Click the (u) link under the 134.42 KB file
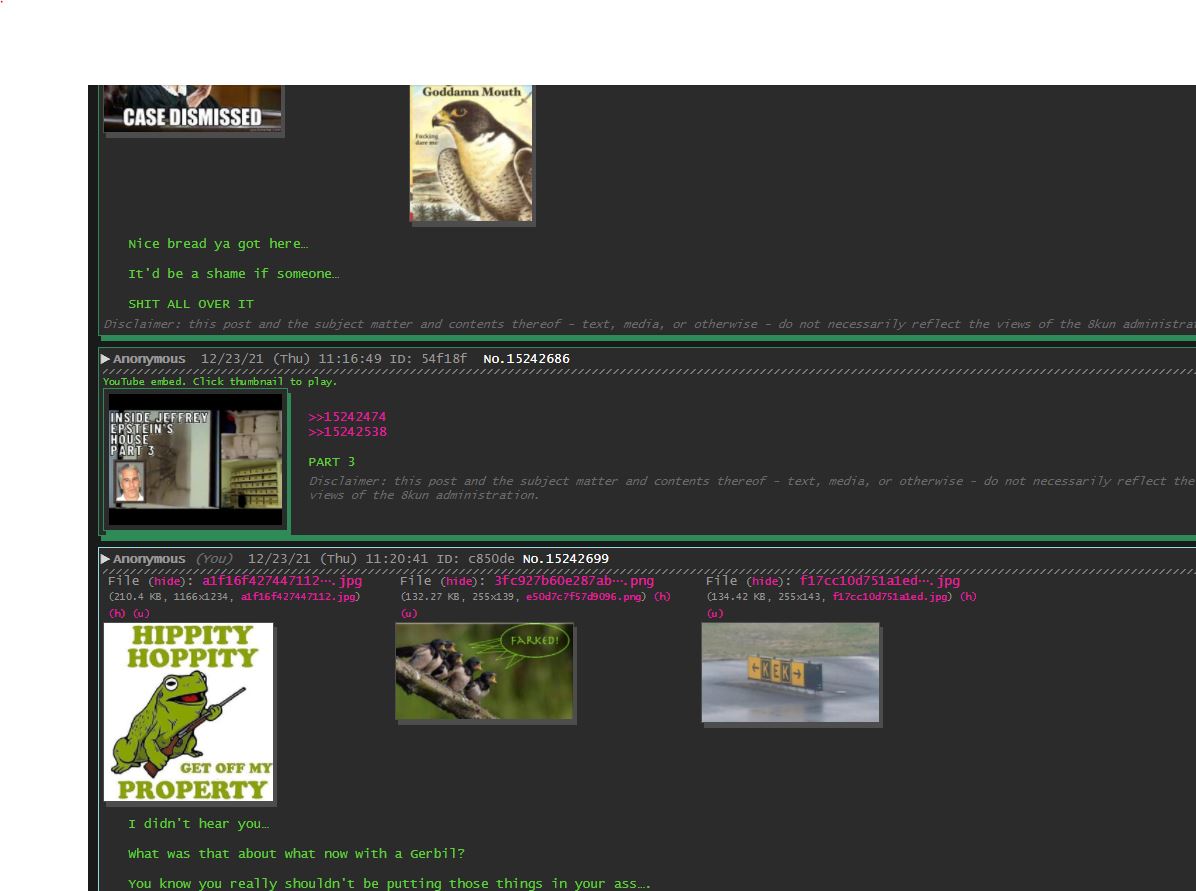1196x891 pixels. (x=715, y=613)
